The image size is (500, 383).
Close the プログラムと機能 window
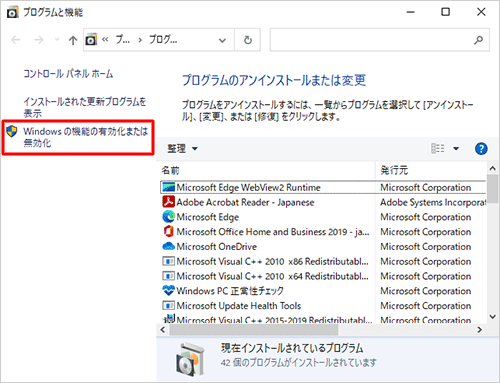(x=481, y=12)
